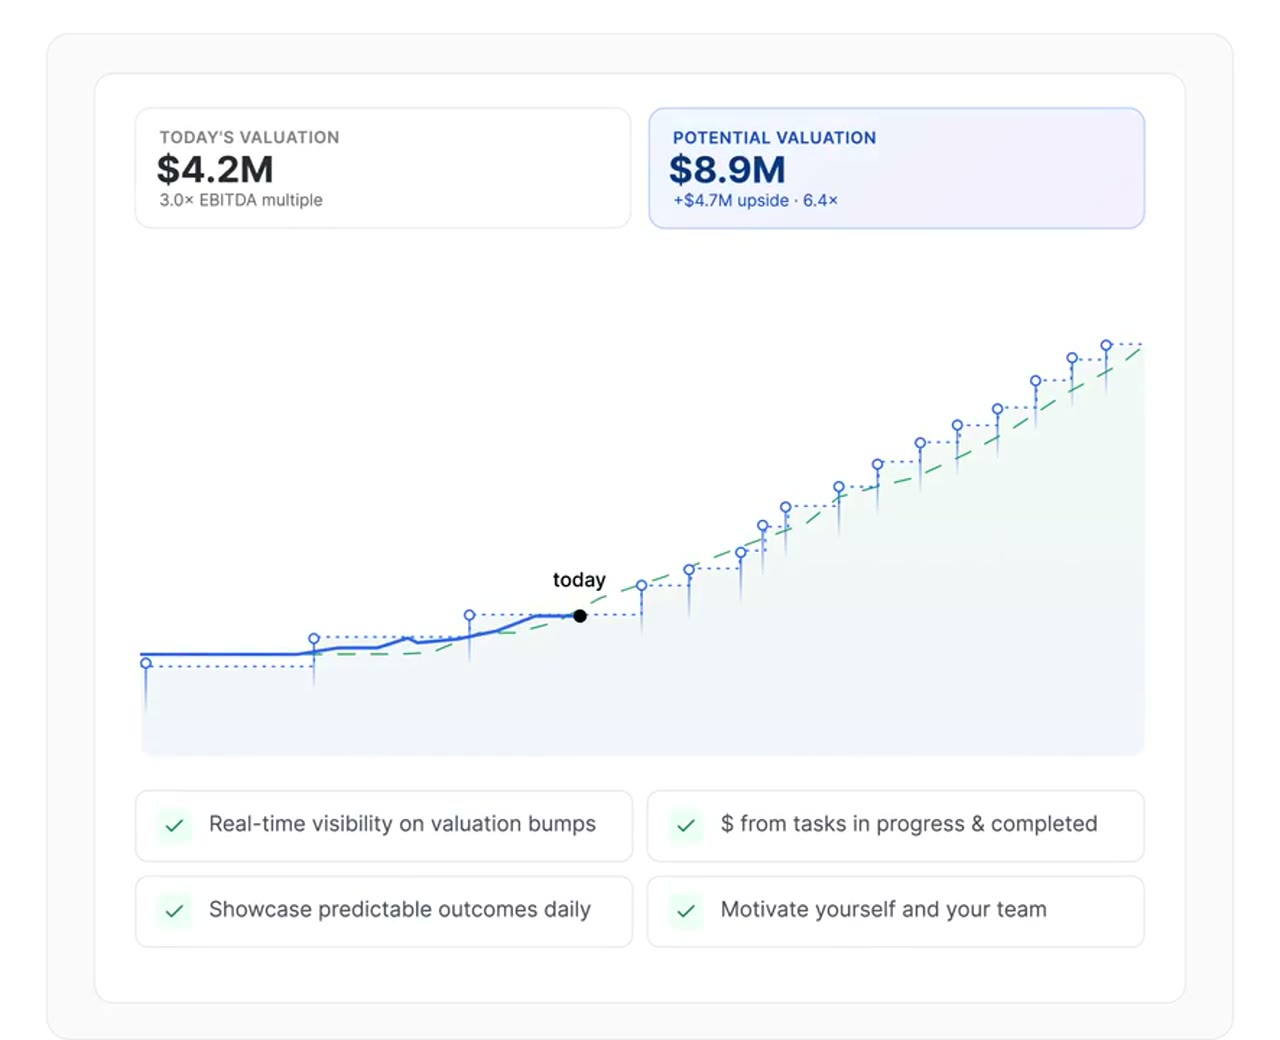Click the "POTENTIAL VALUATION" heading
This screenshot has width=1280, height=1040.
tap(774, 137)
